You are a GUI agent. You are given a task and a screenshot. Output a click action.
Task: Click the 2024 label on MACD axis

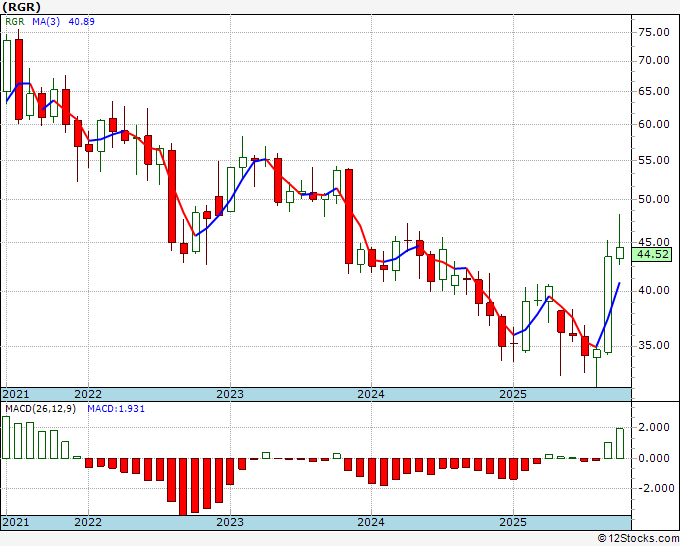(x=371, y=522)
